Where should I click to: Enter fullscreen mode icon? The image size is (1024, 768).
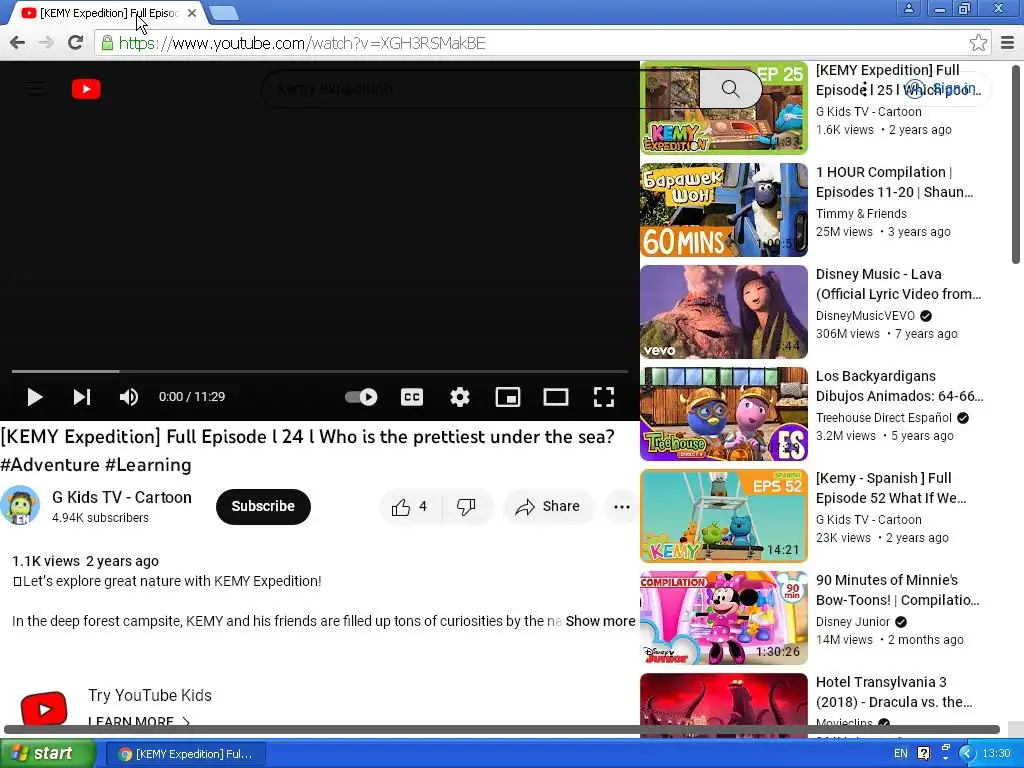click(603, 396)
